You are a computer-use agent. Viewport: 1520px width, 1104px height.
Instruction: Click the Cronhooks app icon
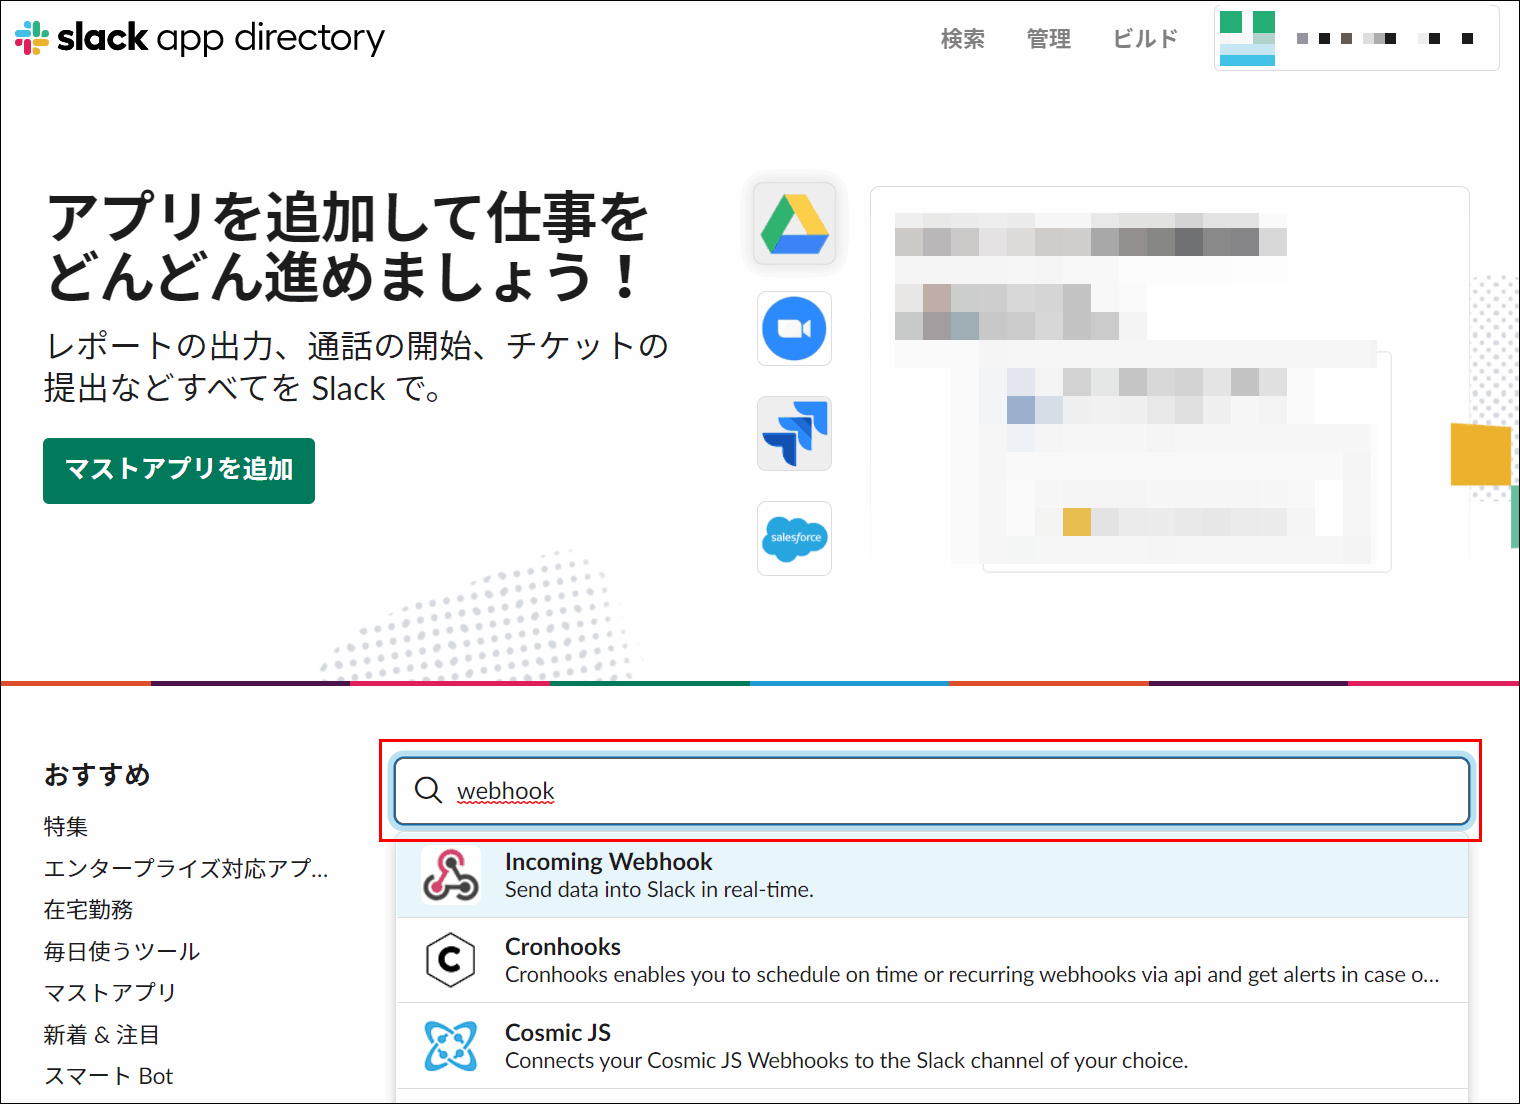point(450,960)
